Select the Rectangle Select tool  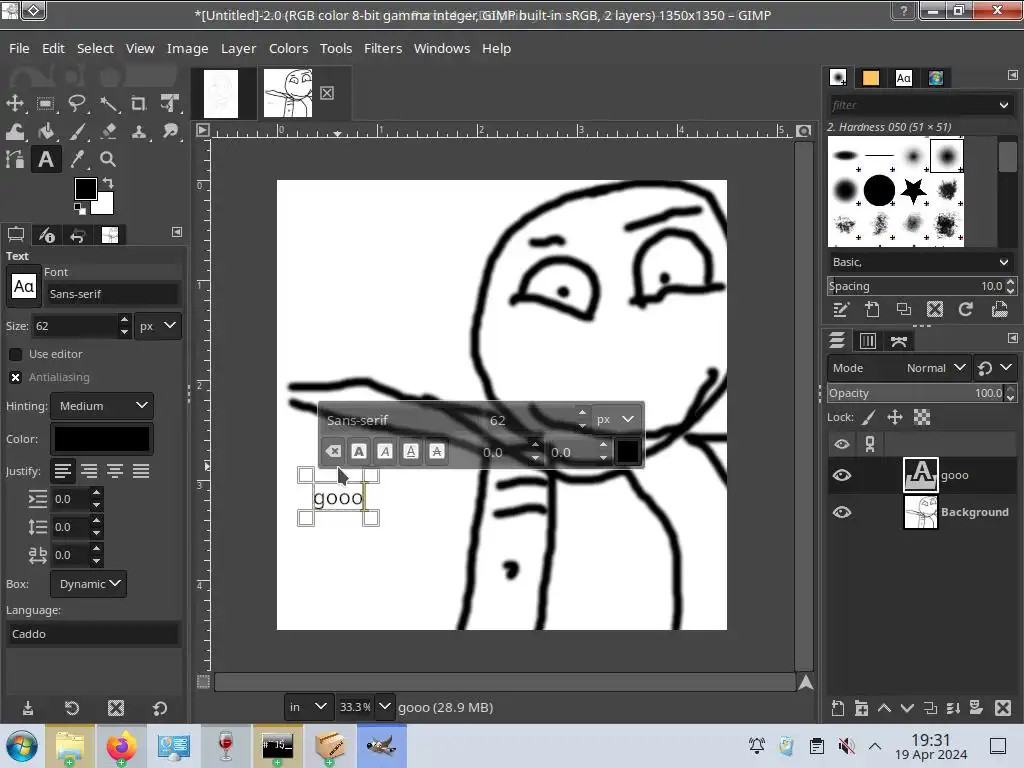[x=45, y=103]
